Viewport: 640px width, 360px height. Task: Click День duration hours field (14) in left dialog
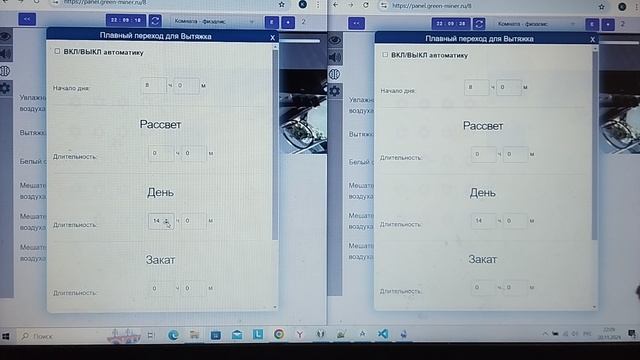[x=161, y=221]
